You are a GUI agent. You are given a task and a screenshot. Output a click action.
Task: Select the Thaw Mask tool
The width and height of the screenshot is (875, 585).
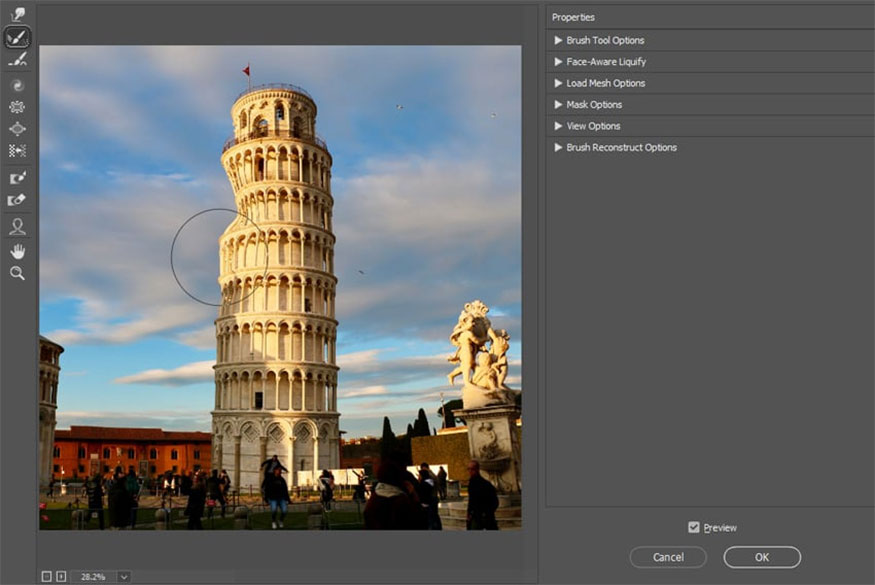pyautogui.click(x=17, y=199)
